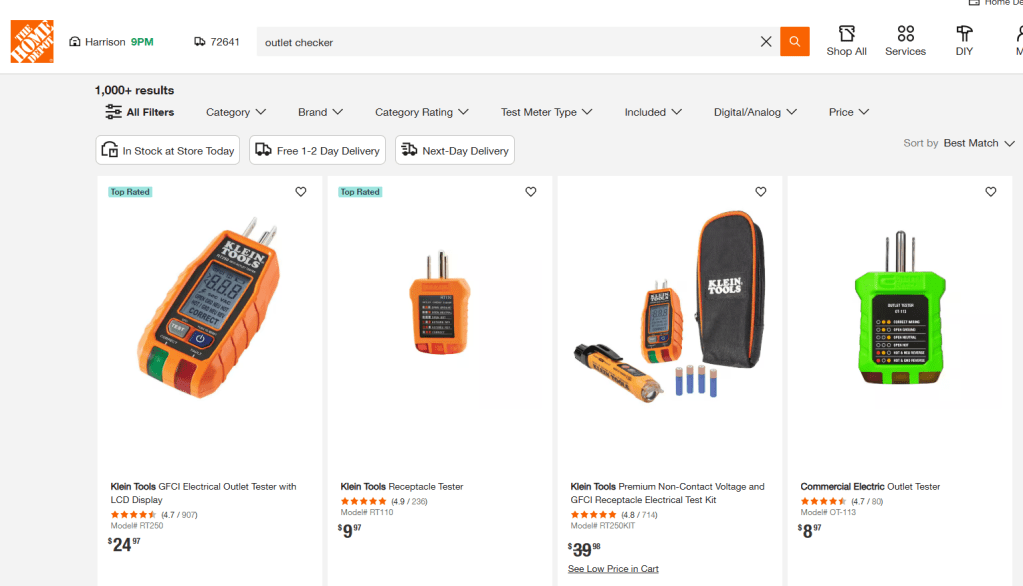Click See Low Price in Cart link
Image resolution: width=1023 pixels, height=586 pixels.
point(613,569)
